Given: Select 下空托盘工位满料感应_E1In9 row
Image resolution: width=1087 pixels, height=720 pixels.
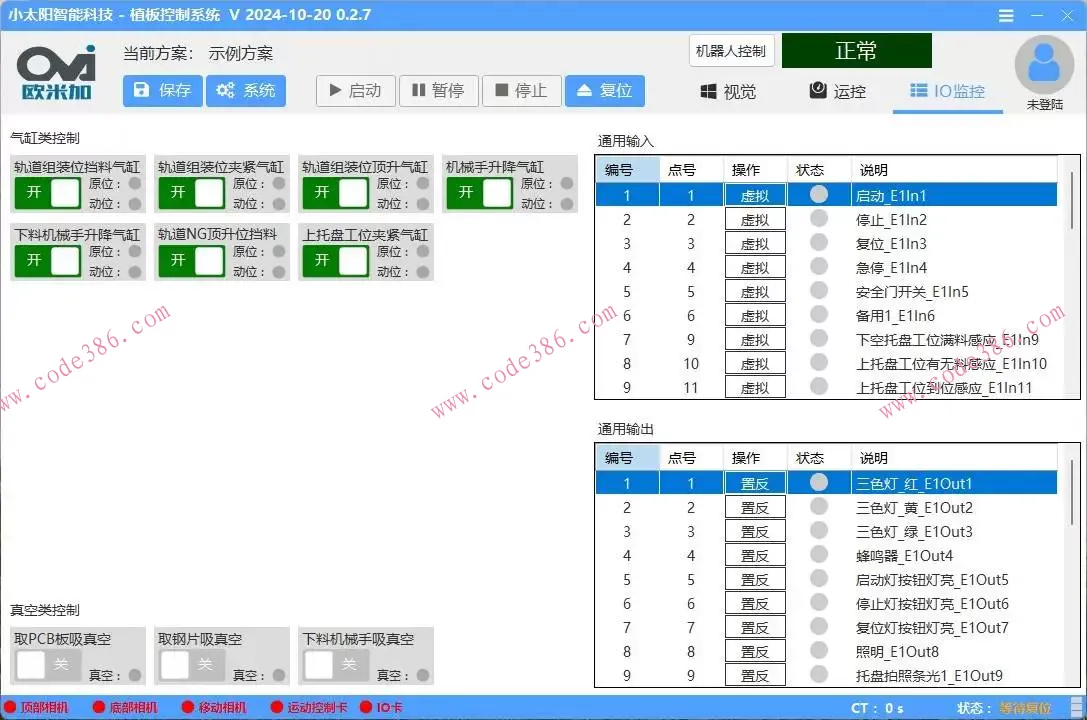Looking at the screenshot, I should click(826, 340).
